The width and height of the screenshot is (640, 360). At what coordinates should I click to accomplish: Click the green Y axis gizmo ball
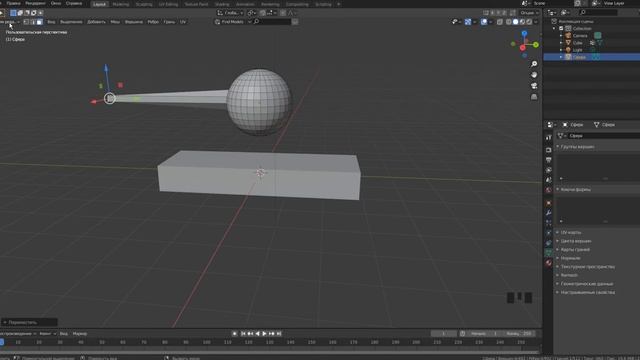[x=536, y=44]
